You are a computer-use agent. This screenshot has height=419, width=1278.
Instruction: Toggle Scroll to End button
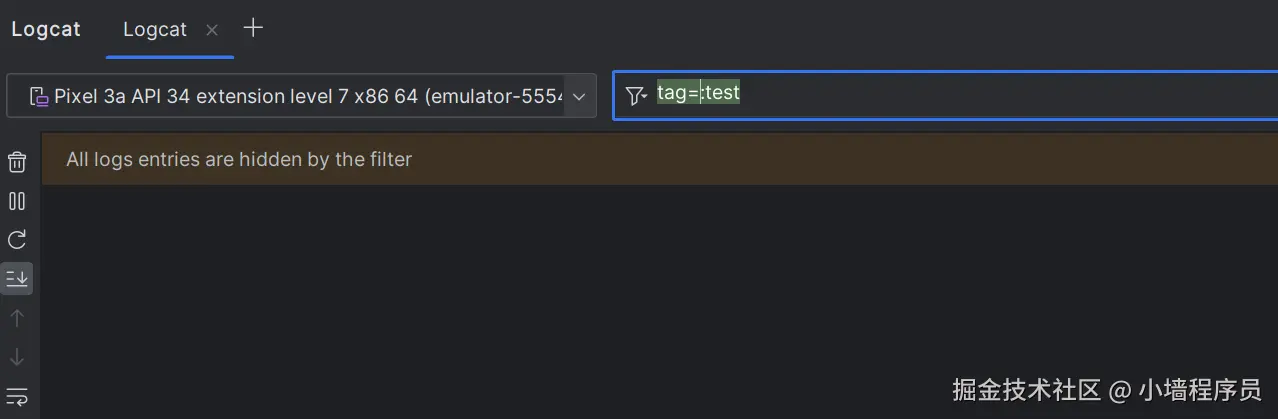(17, 279)
